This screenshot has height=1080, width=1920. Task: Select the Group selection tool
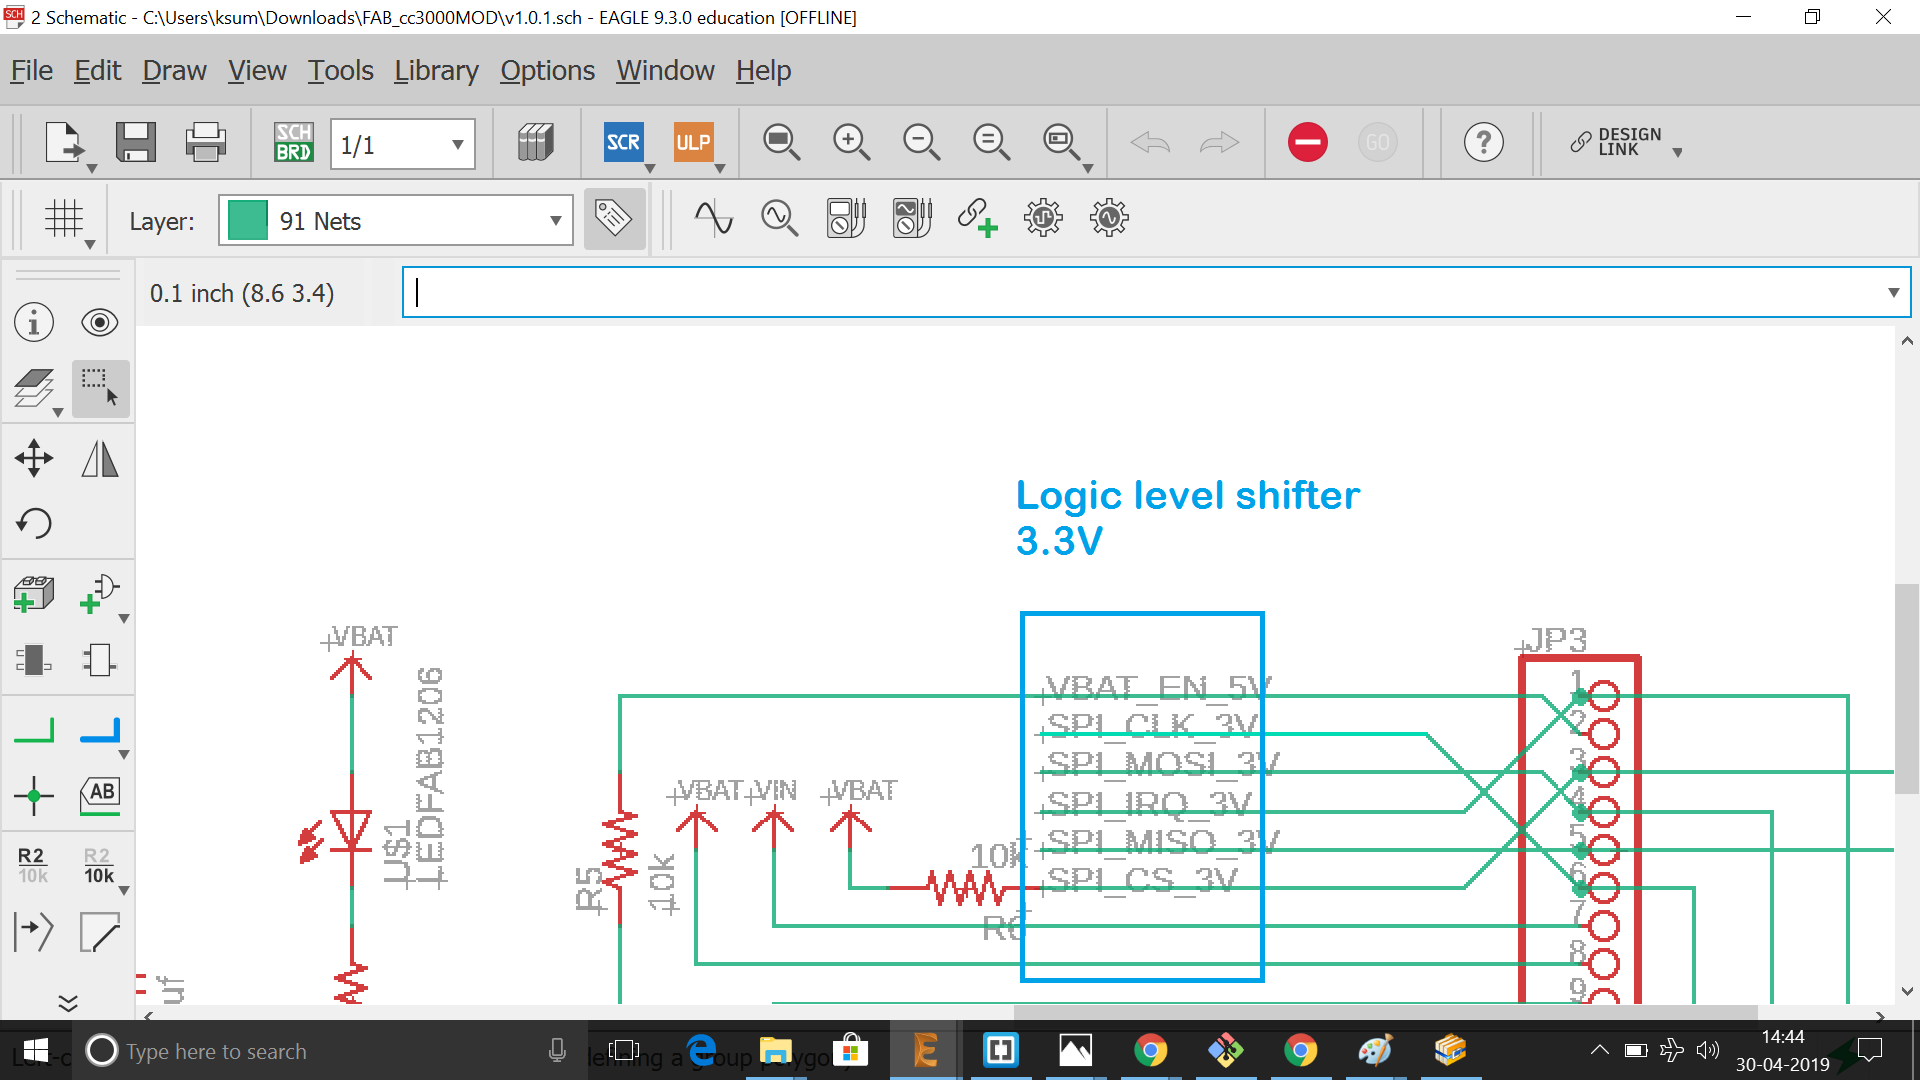(x=100, y=388)
